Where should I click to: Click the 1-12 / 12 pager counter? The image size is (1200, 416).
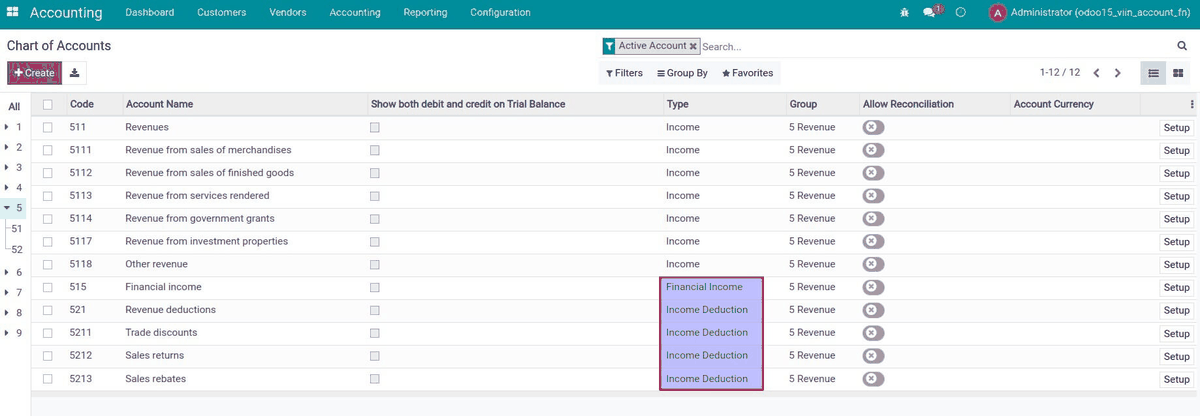tap(1060, 73)
